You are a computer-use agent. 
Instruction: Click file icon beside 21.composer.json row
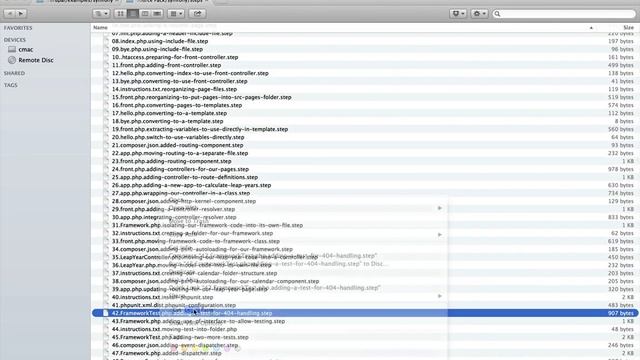(x=106, y=145)
